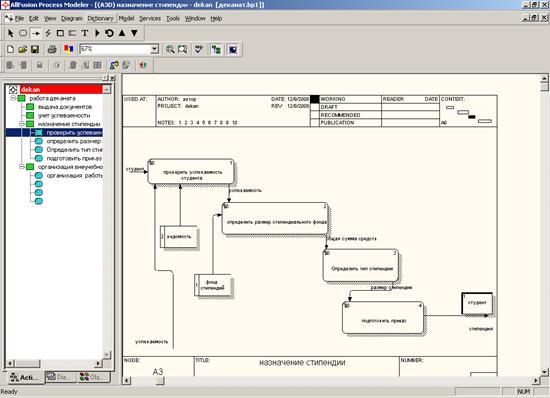The width and height of the screenshot is (550, 398).
Task: Switch to the Obj... explorer tab
Action: point(94,377)
